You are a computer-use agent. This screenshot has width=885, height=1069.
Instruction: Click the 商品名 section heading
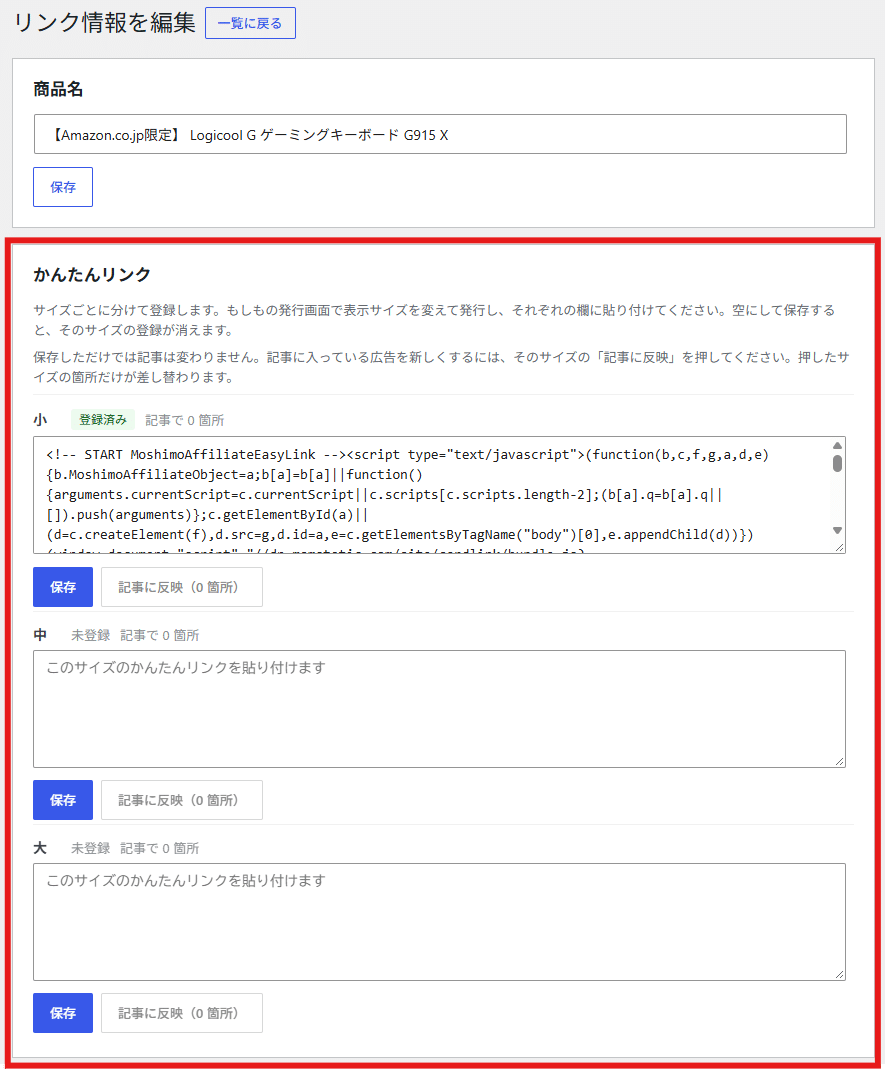click(58, 89)
